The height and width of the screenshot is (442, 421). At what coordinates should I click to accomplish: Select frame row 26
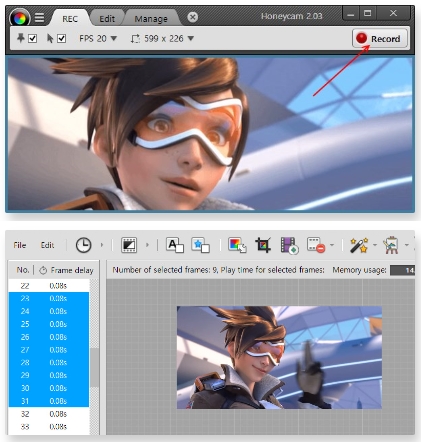point(49,337)
